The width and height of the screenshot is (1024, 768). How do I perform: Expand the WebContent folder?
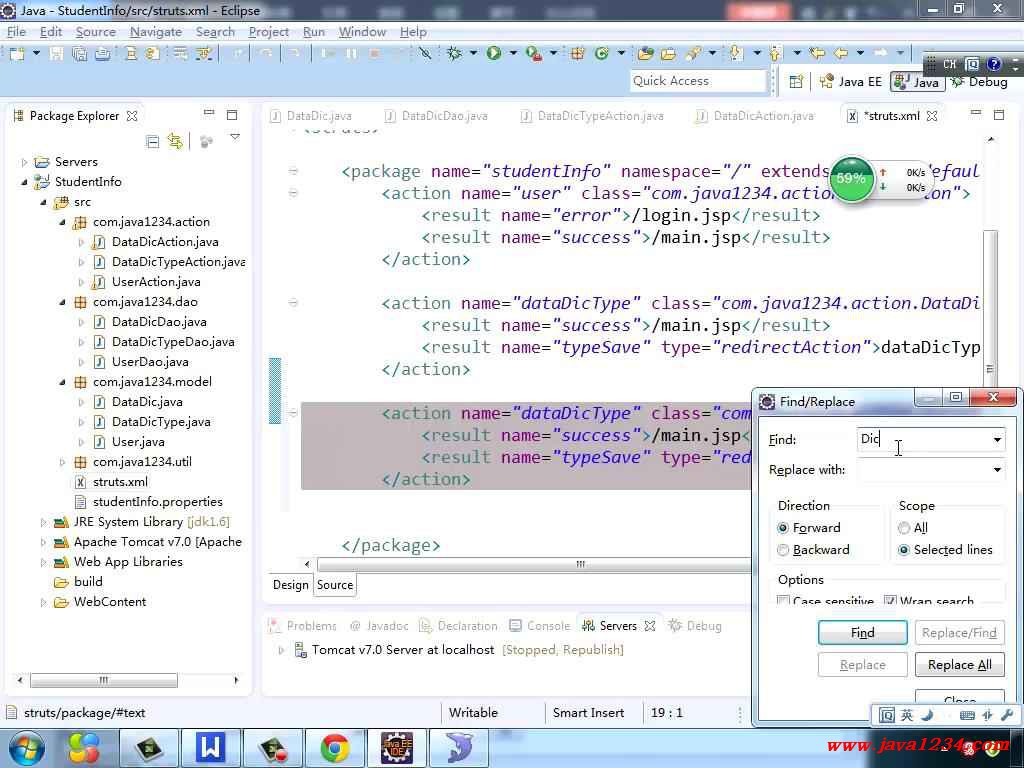click(43, 602)
